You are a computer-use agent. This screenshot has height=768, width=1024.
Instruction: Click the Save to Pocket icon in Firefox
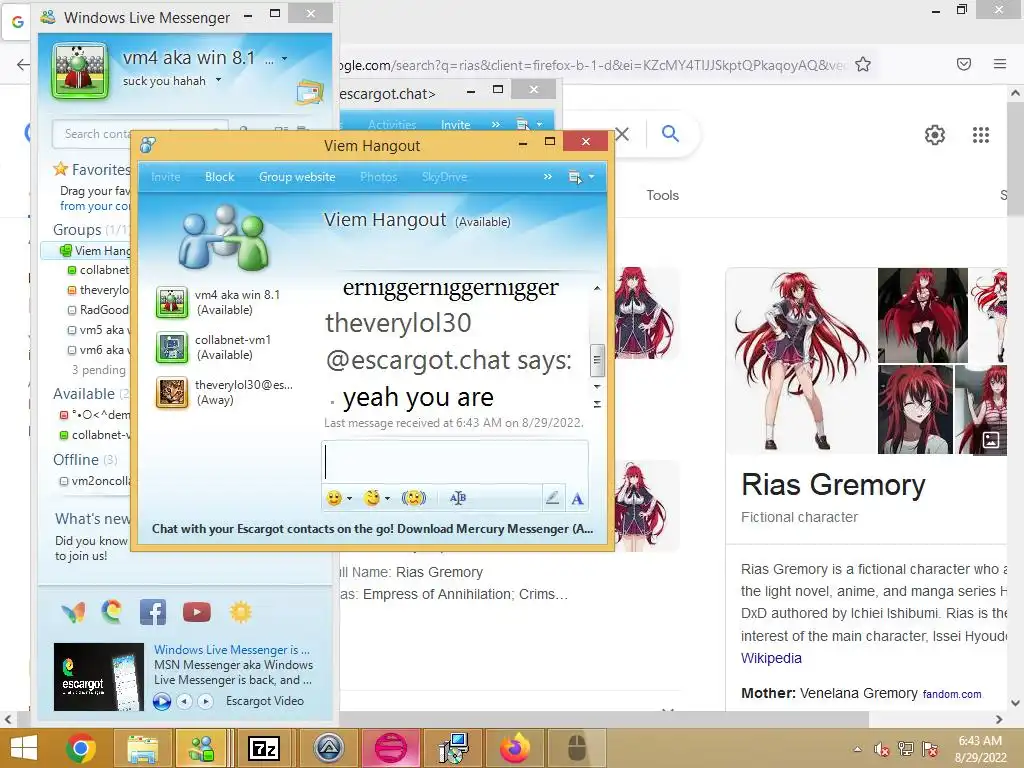click(964, 64)
